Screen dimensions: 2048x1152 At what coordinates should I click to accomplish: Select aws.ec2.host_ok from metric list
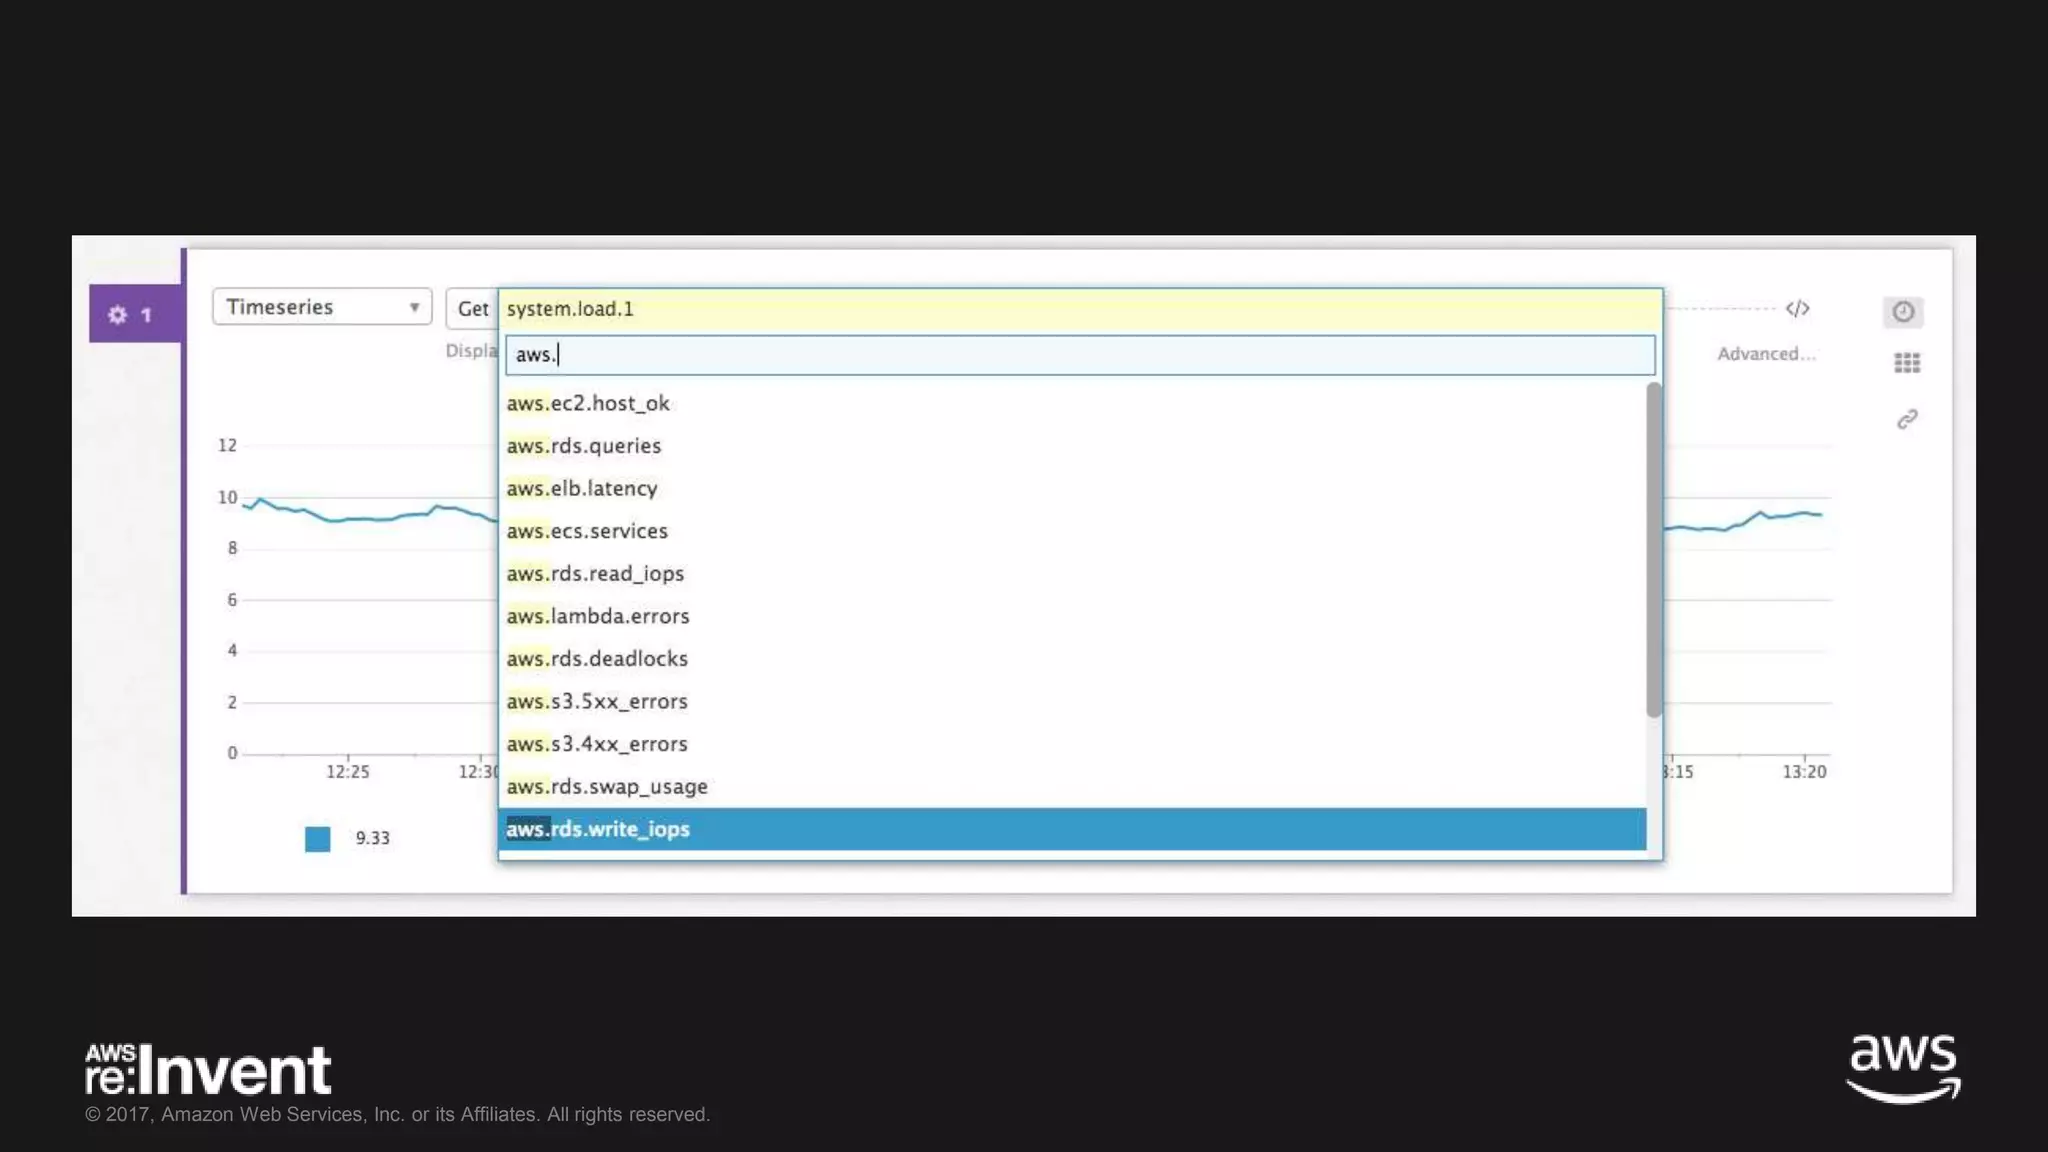click(x=588, y=403)
